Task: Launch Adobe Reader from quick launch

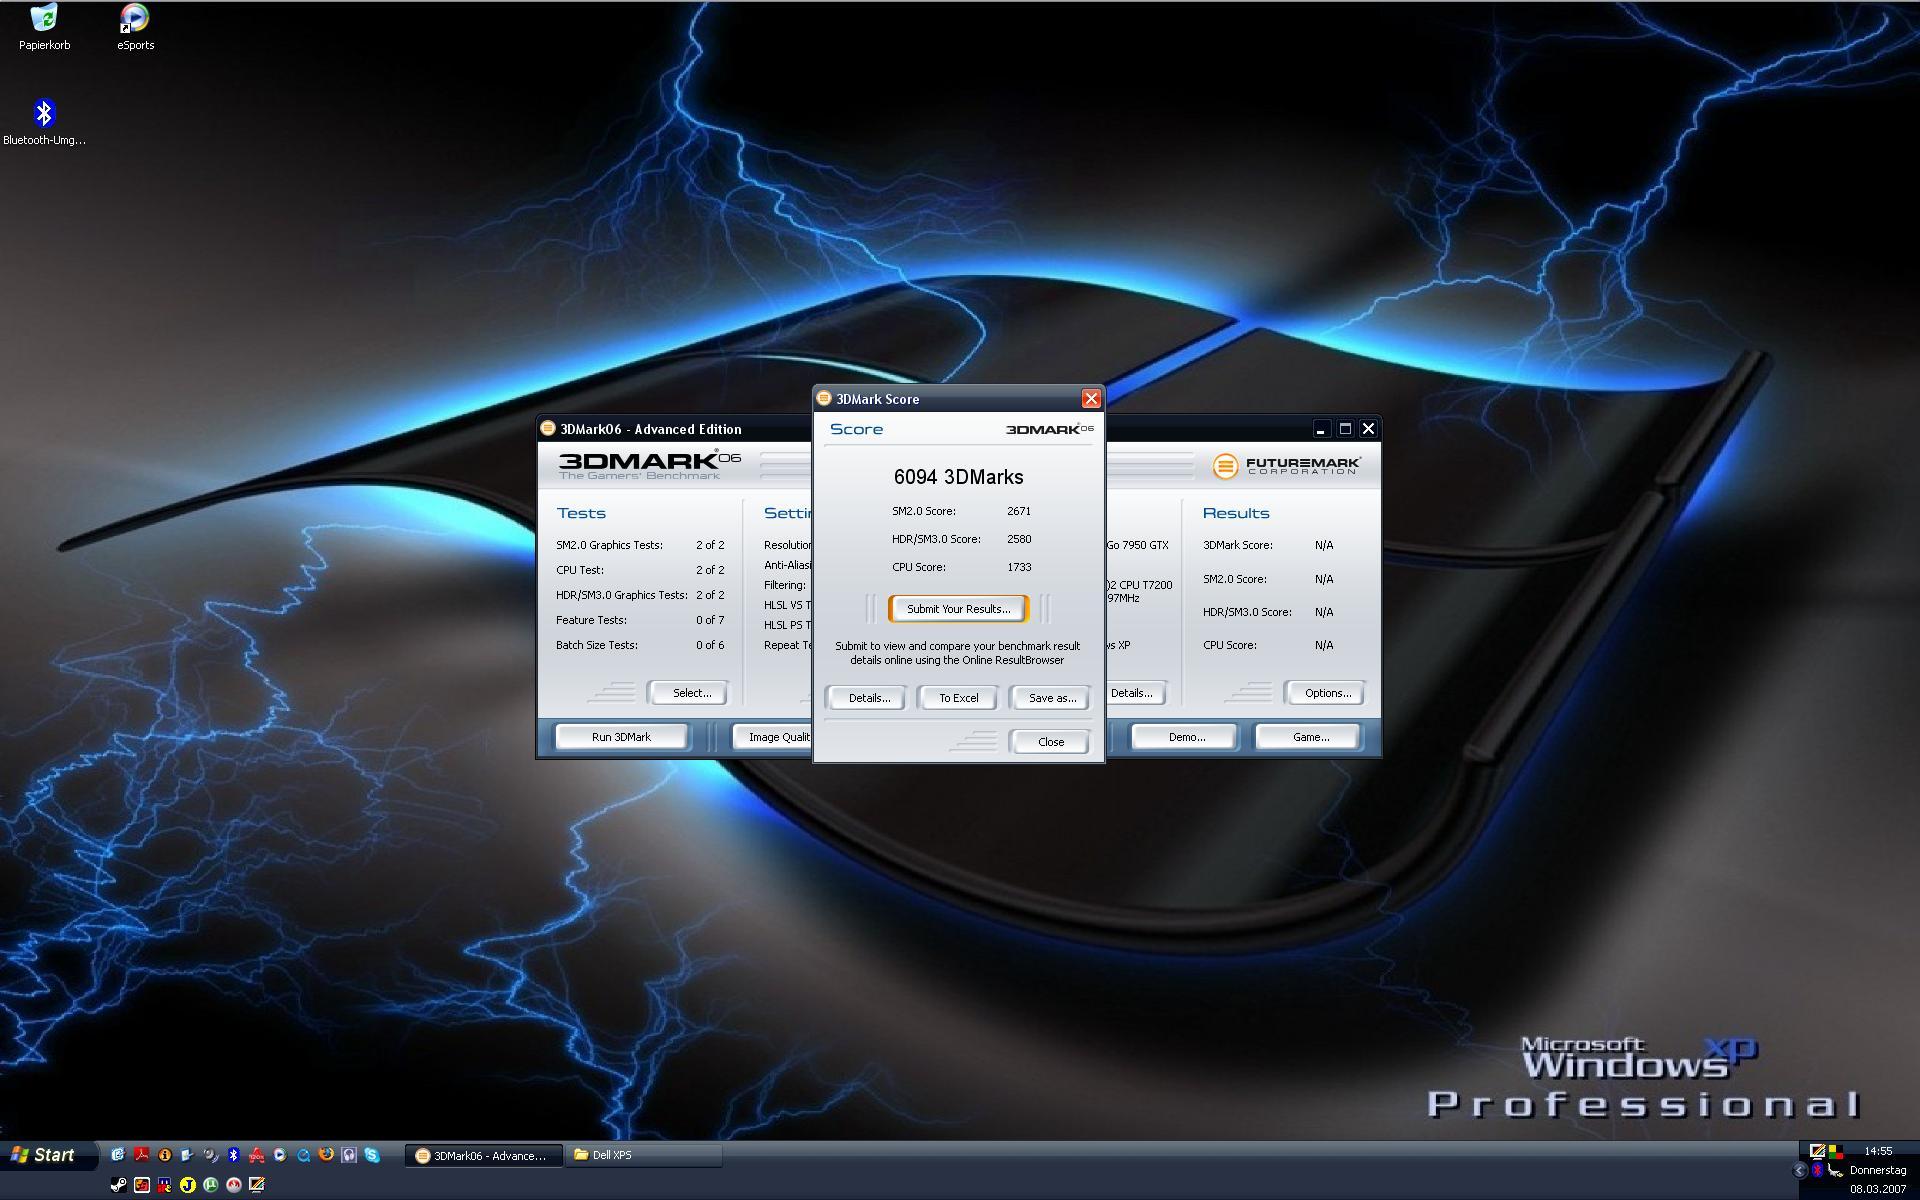Action: [x=142, y=1155]
